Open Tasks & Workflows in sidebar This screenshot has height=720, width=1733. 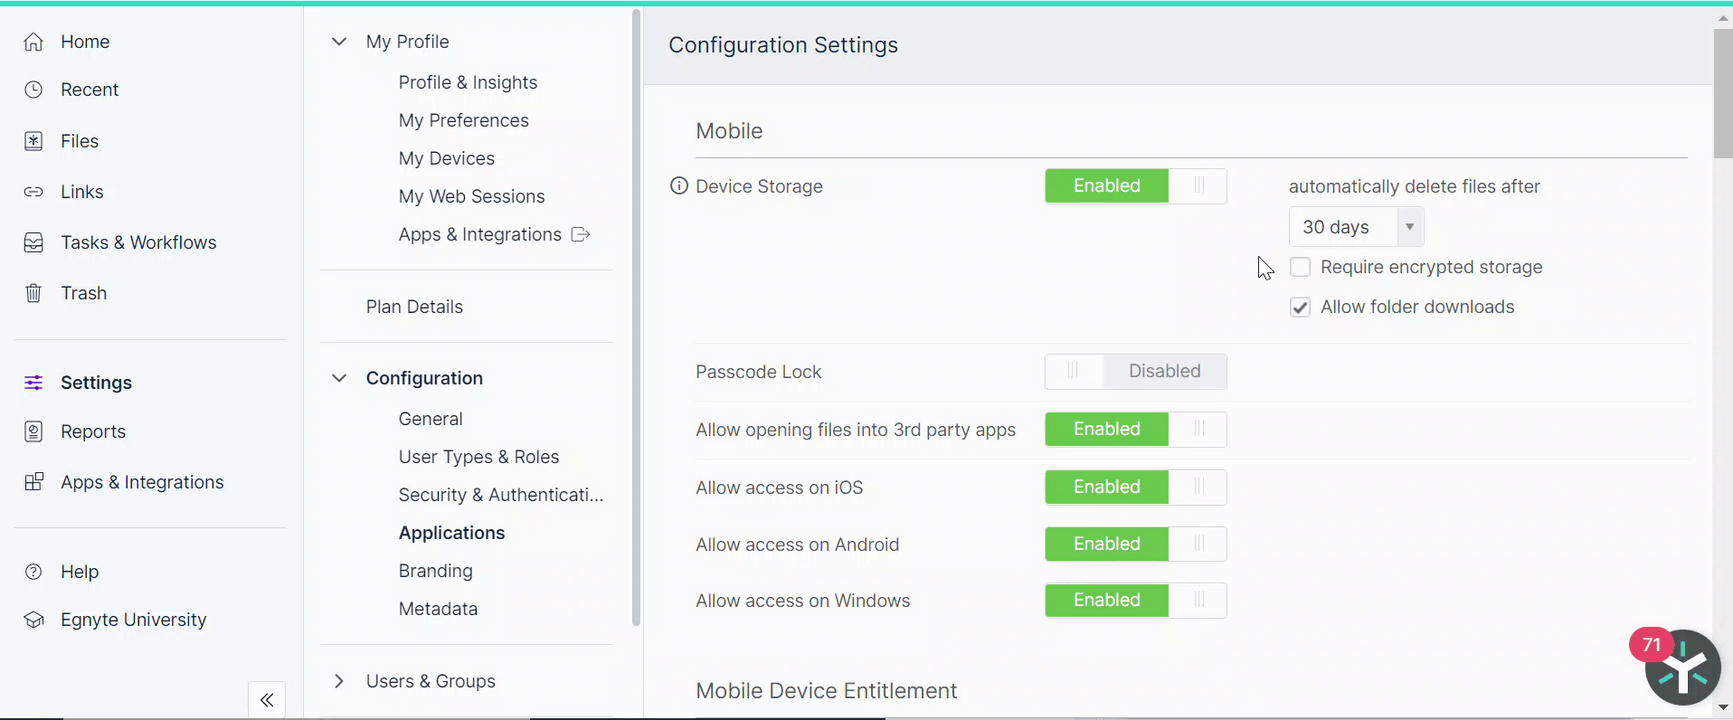tap(139, 243)
